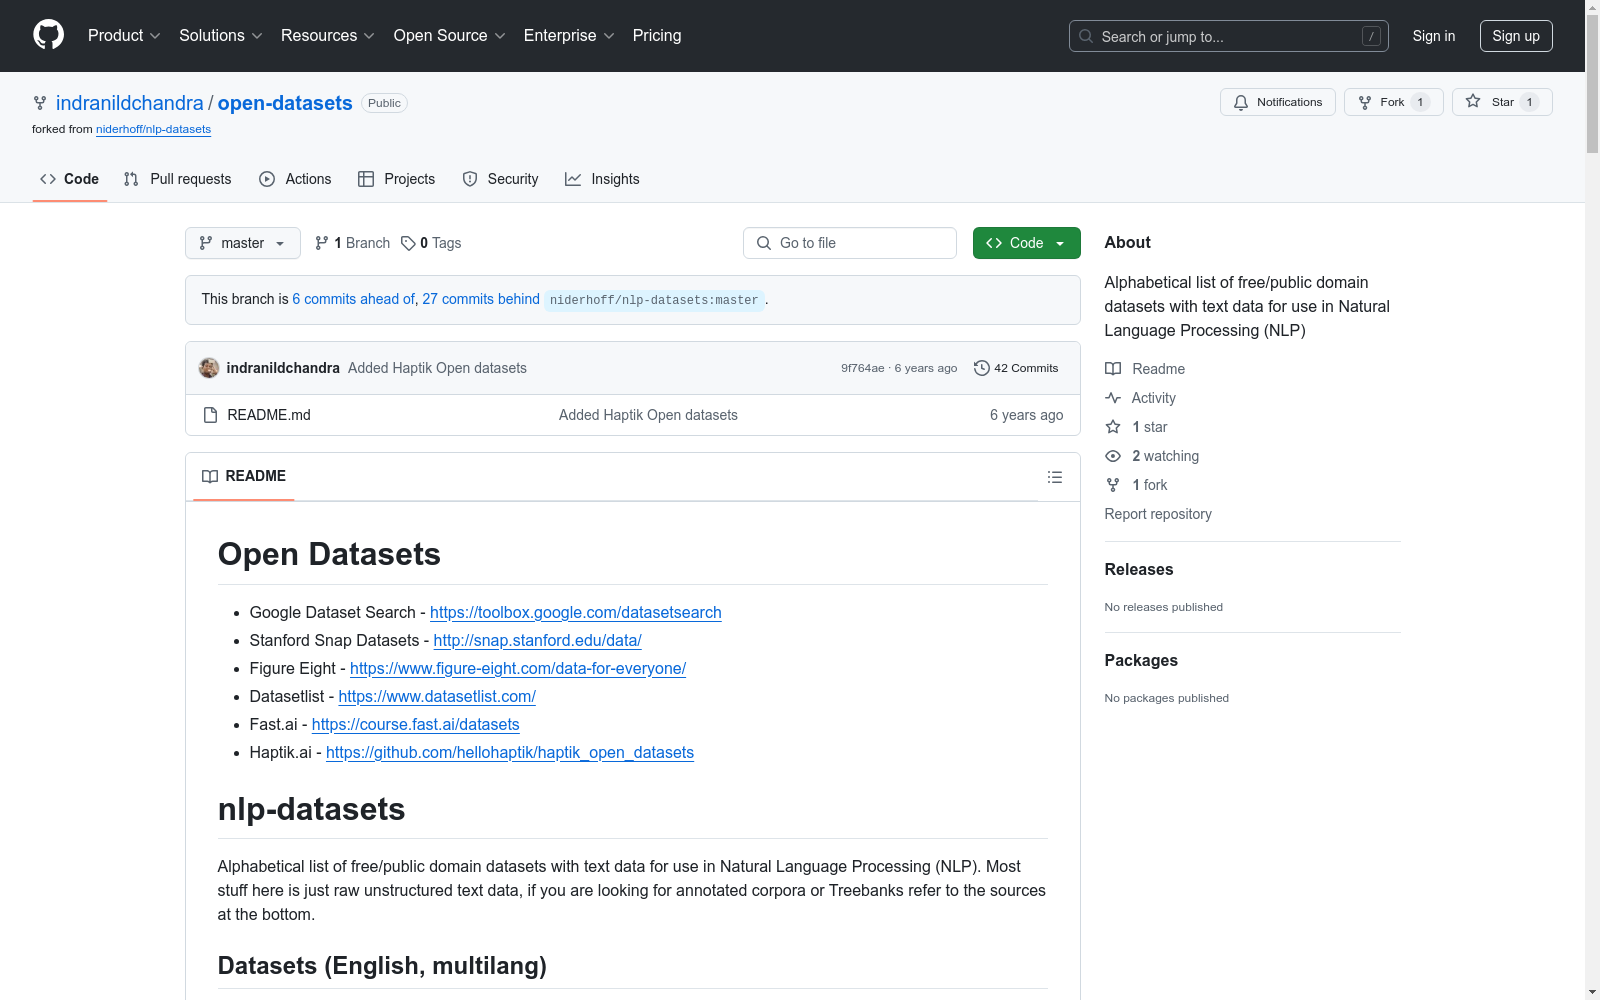Focus the 'Search or jump to' field
1600x1000 pixels.
click(x=1229, y=36)
